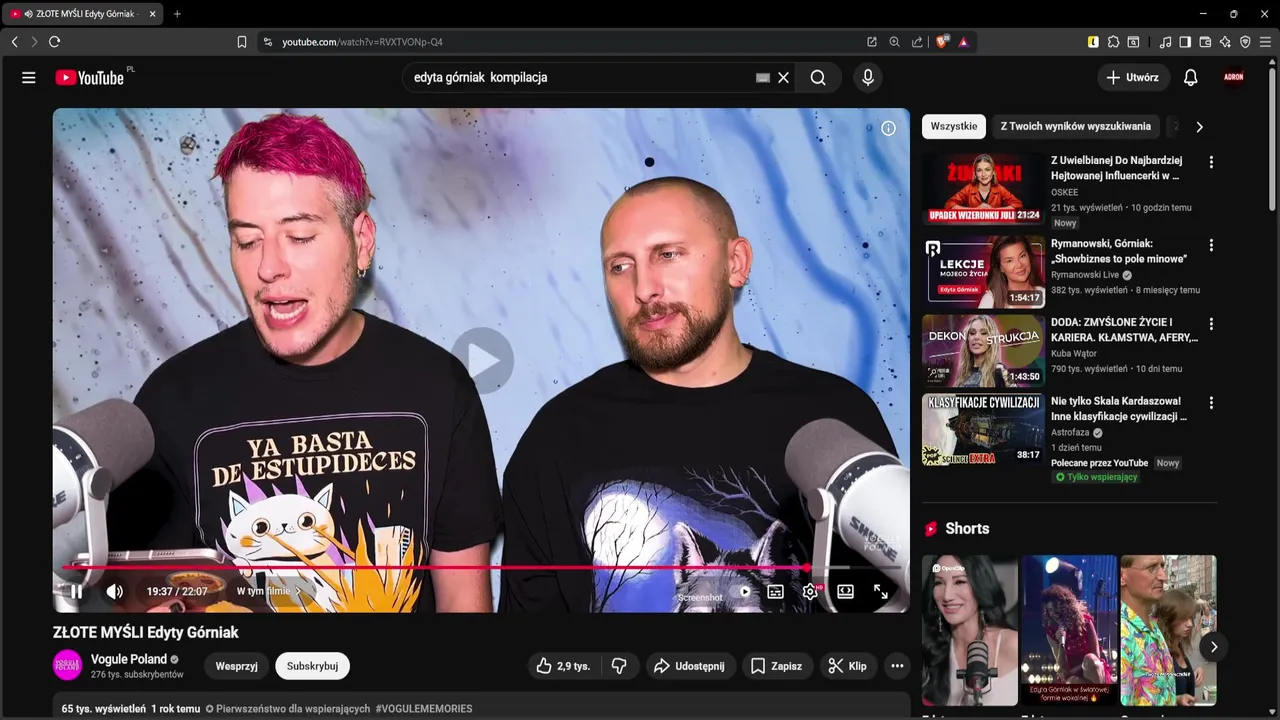Go back with the browser back arrow
The width and height of the screenshot is (1280, 720).
[x=14, y=42]
